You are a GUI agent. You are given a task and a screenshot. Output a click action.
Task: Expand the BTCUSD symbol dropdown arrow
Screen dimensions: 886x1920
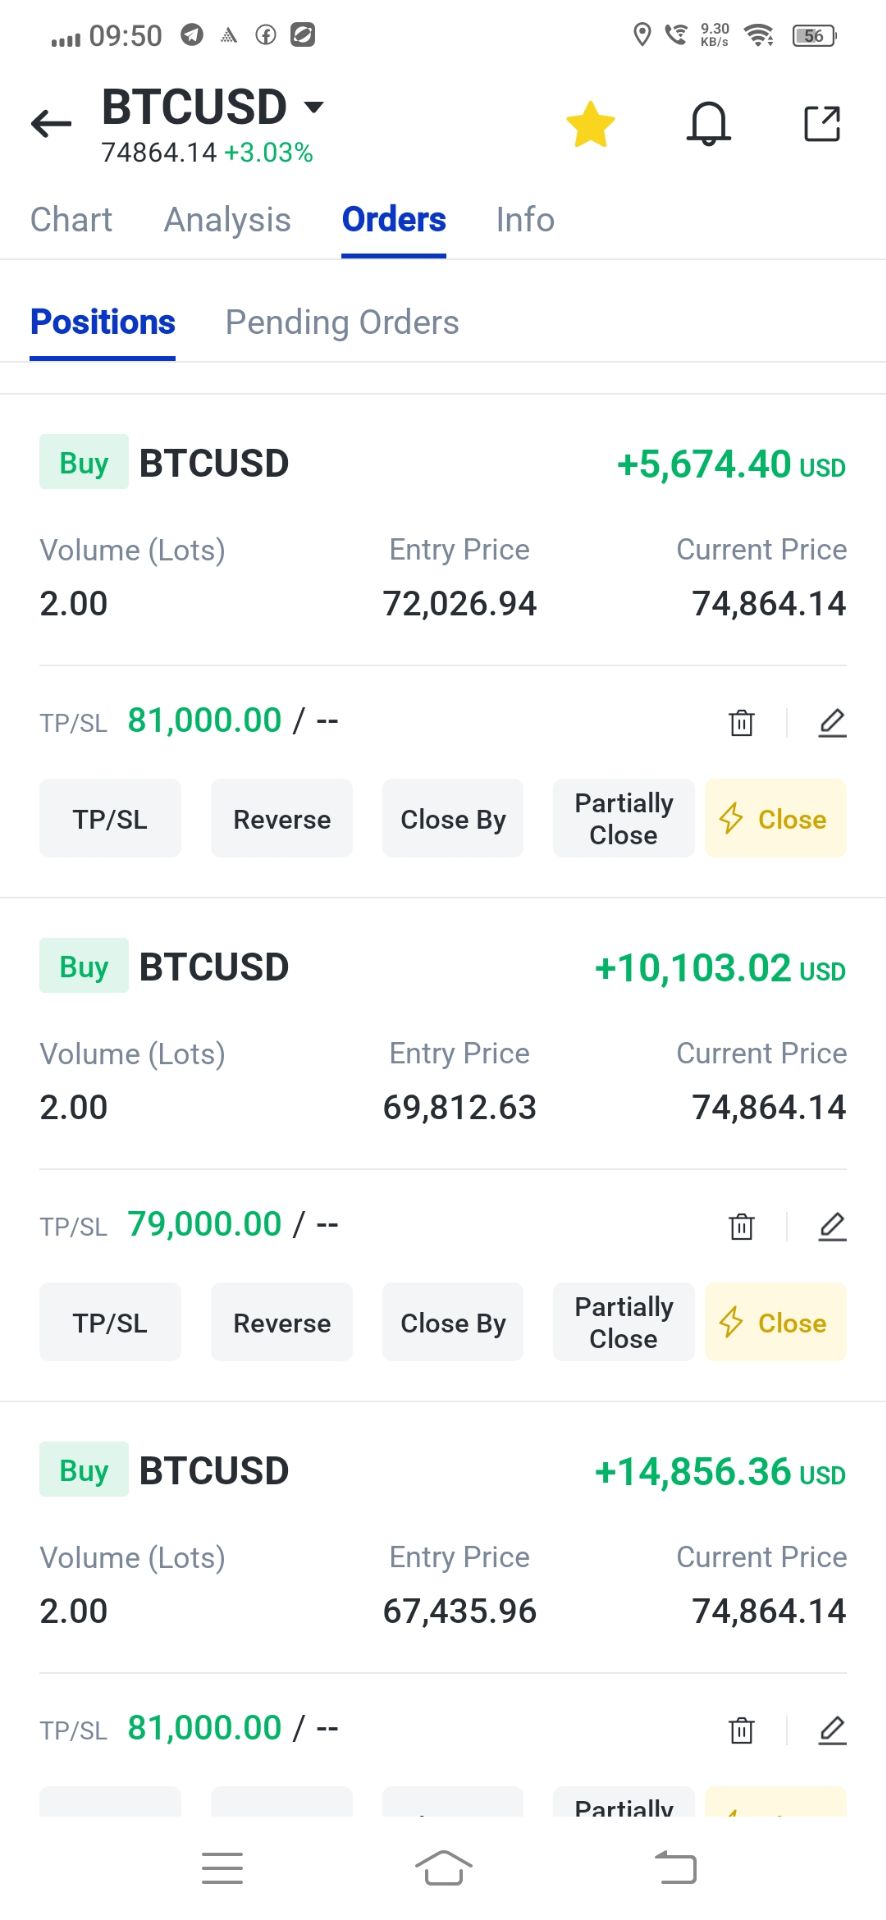[314, 107]
